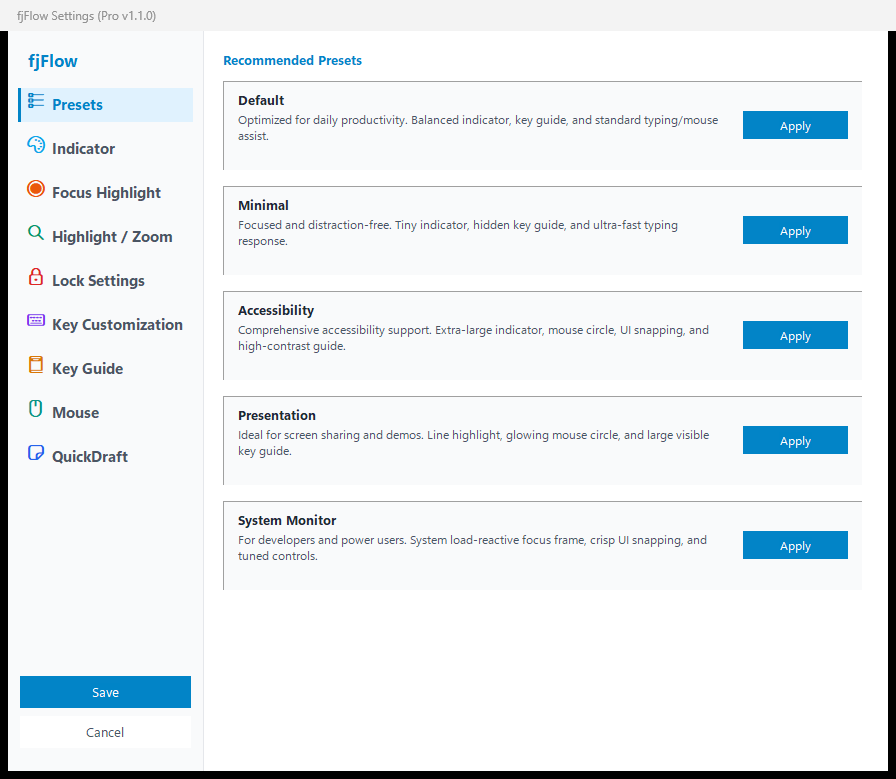Open the Presets section
This screenshot has height=779, width=896.
point(106,105)
